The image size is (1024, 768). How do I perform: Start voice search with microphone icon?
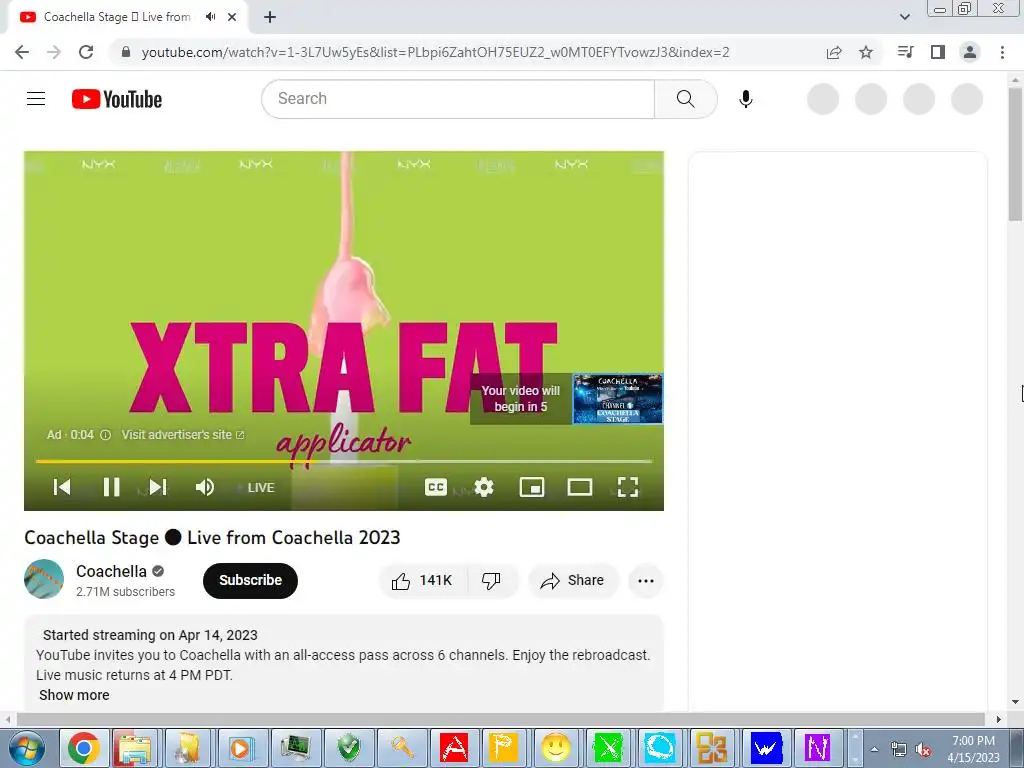pos(745,99)
